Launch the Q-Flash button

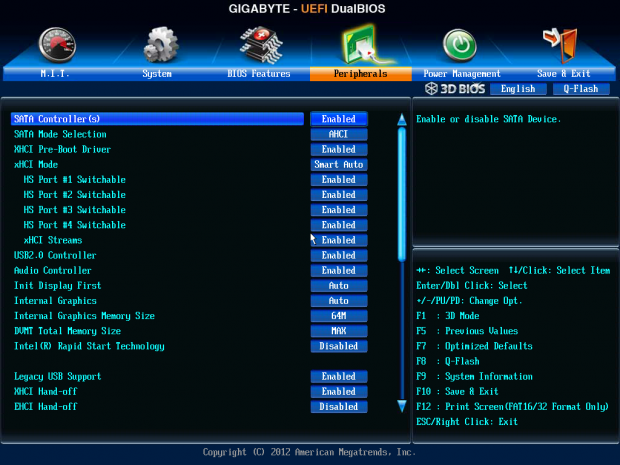pyautogui.click(x=581, y=89)
